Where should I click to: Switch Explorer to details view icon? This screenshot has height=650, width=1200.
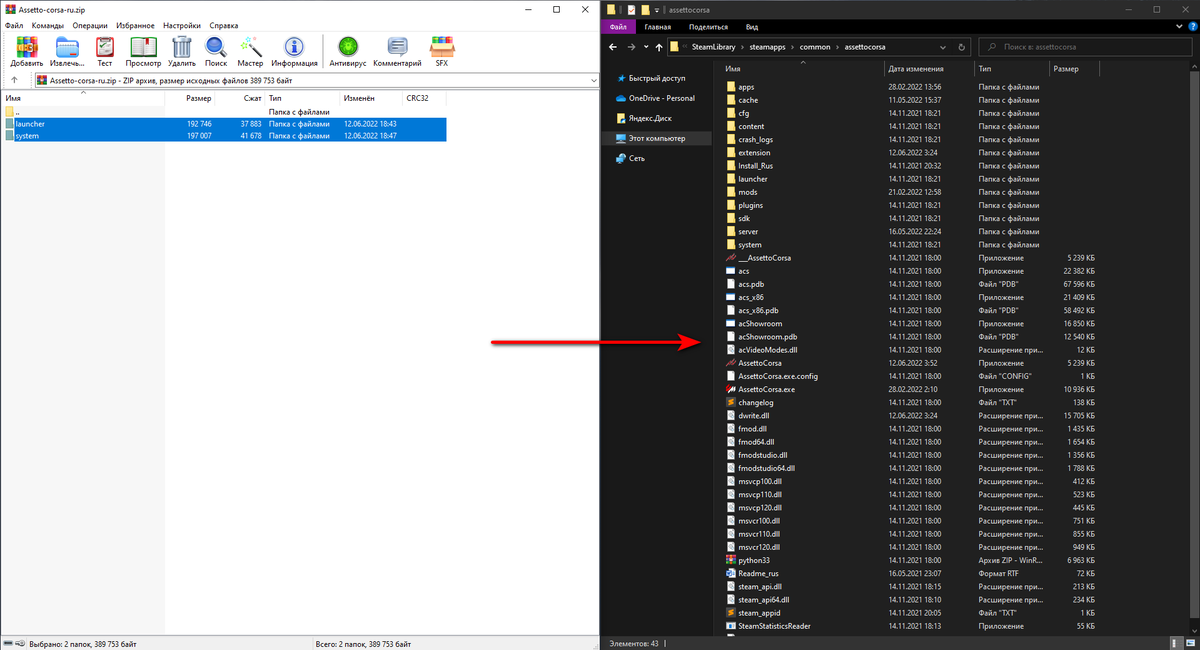point(1178,642)
